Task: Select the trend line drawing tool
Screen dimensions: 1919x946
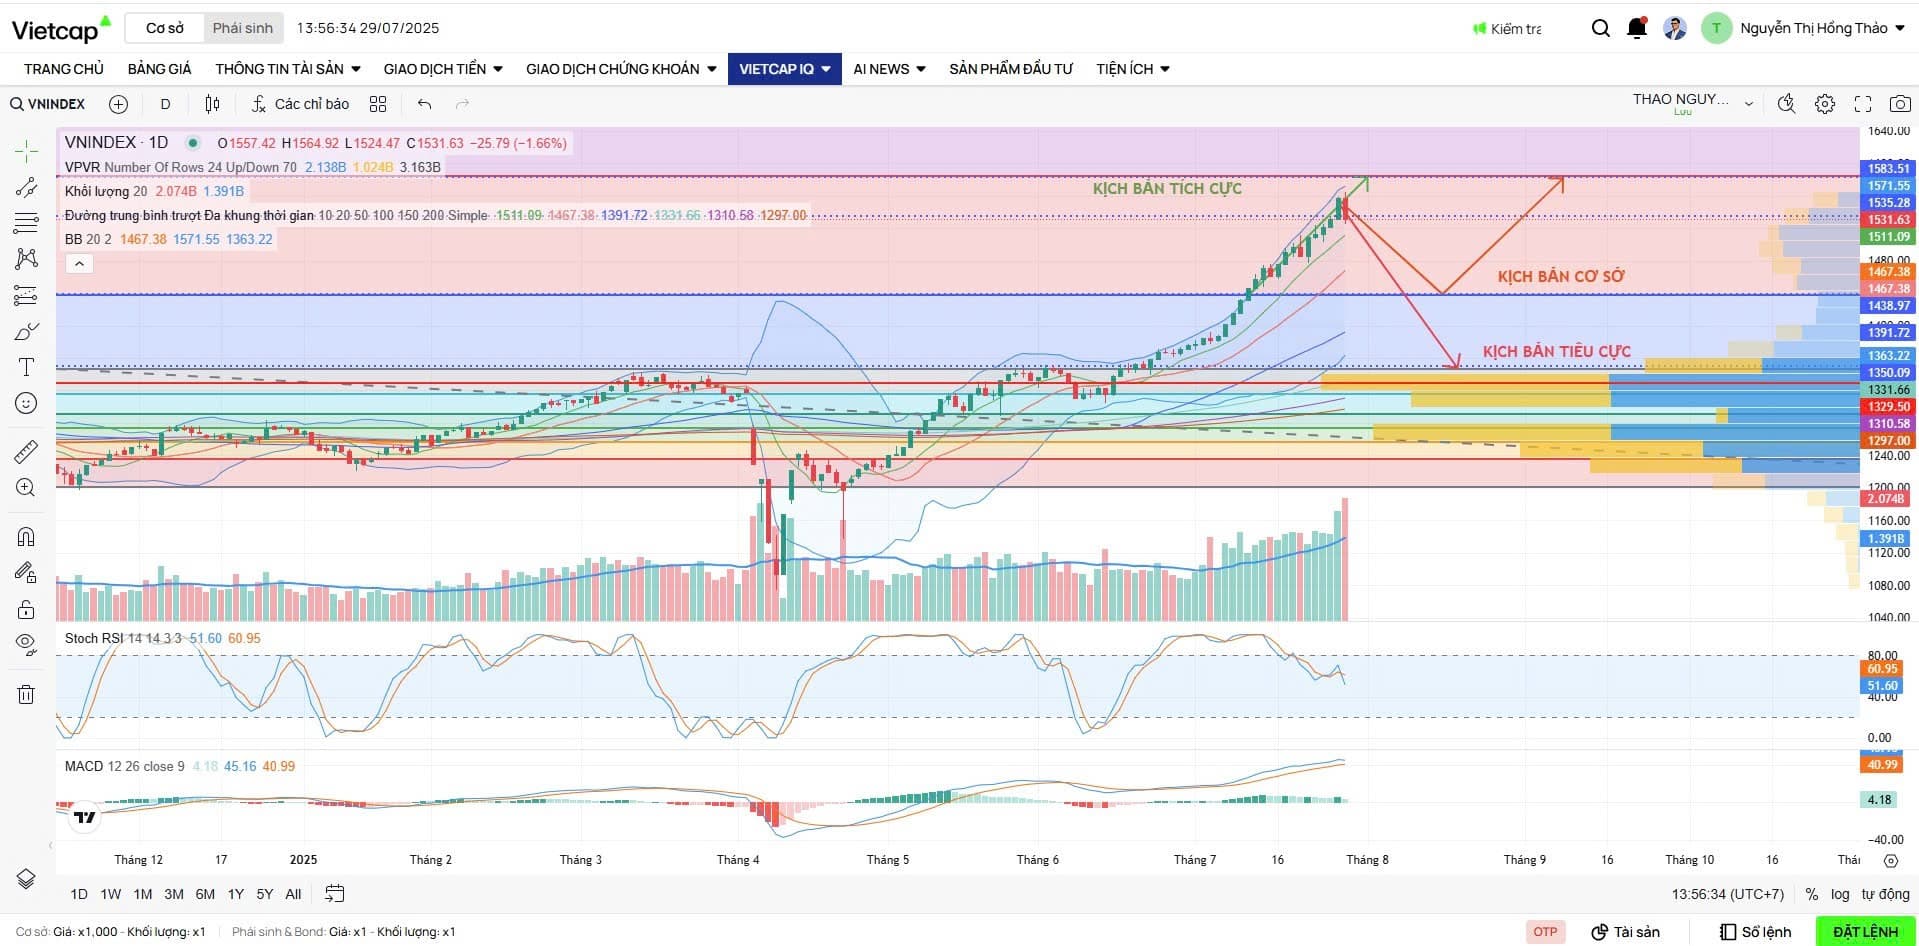Action: click(x=26, y=187)
